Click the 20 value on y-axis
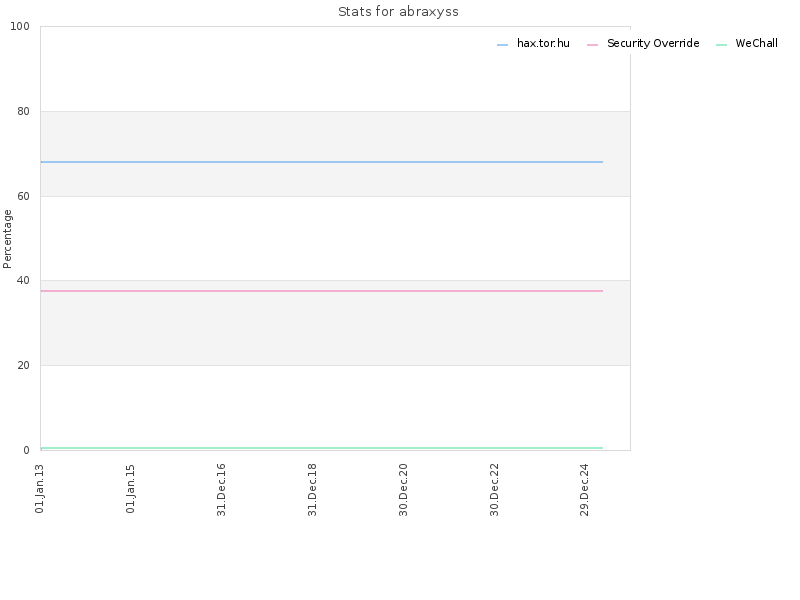 coord(23,365)
